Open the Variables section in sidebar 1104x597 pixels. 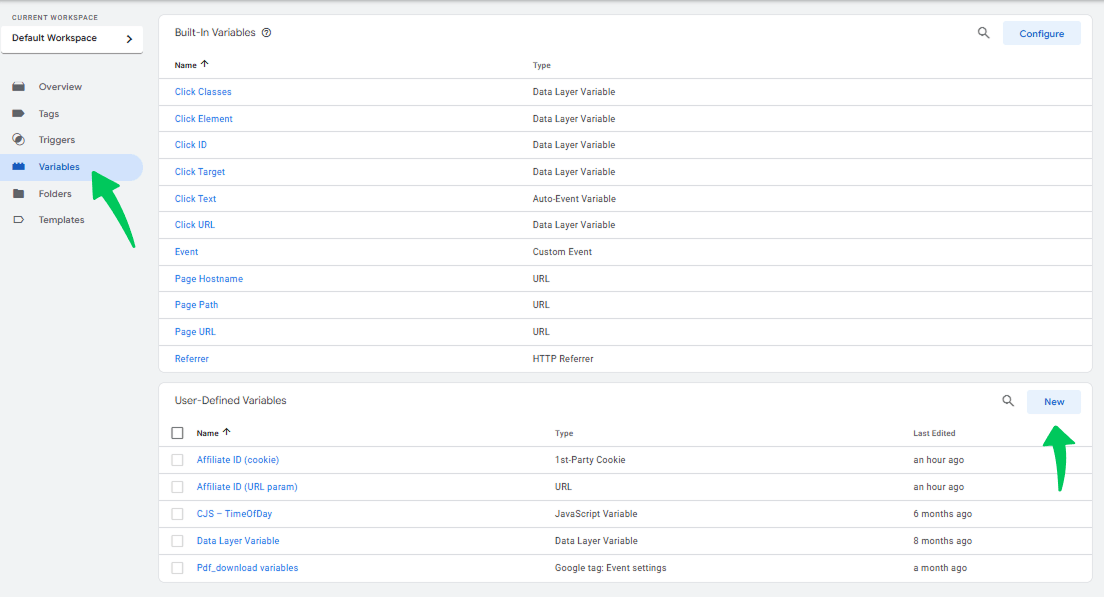(59, 167)
